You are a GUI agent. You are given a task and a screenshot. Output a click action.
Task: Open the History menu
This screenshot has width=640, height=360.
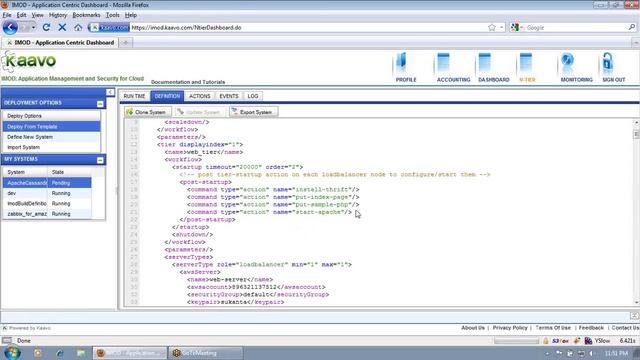click(x=58, y=15)
